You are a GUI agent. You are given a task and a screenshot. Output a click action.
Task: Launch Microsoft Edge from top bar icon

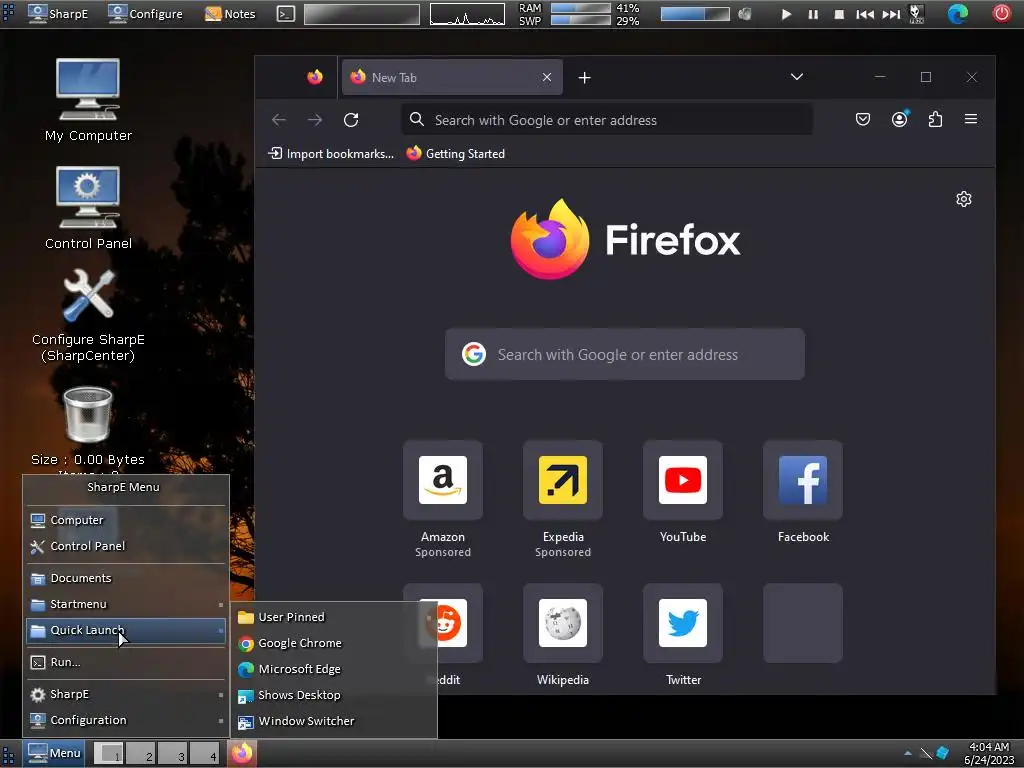coord(958,14)
